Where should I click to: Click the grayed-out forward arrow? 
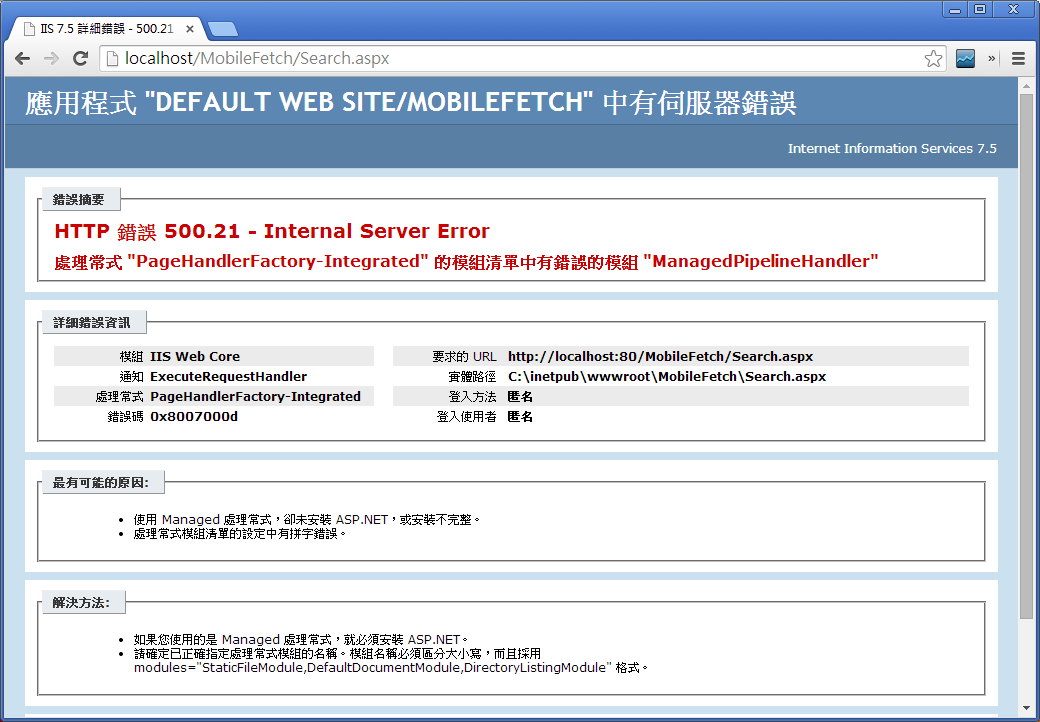point(51,59)
